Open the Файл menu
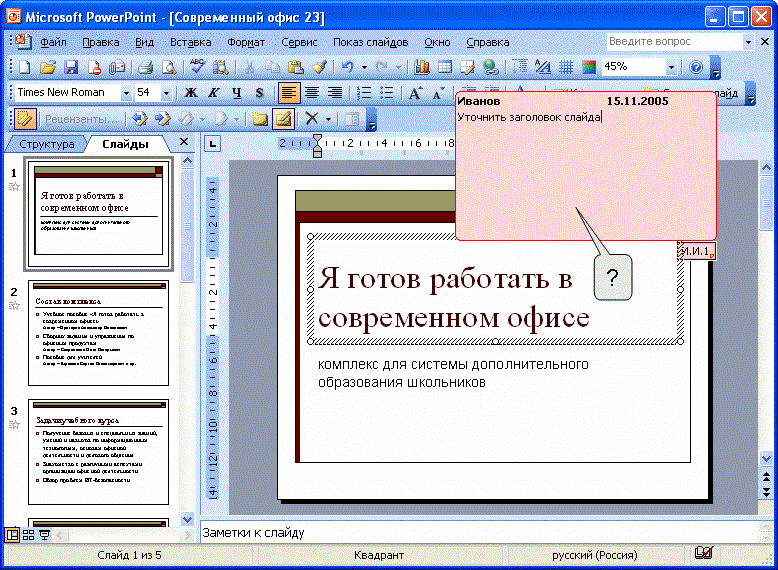This screenshot has width=778, height=570. point(53,43)
